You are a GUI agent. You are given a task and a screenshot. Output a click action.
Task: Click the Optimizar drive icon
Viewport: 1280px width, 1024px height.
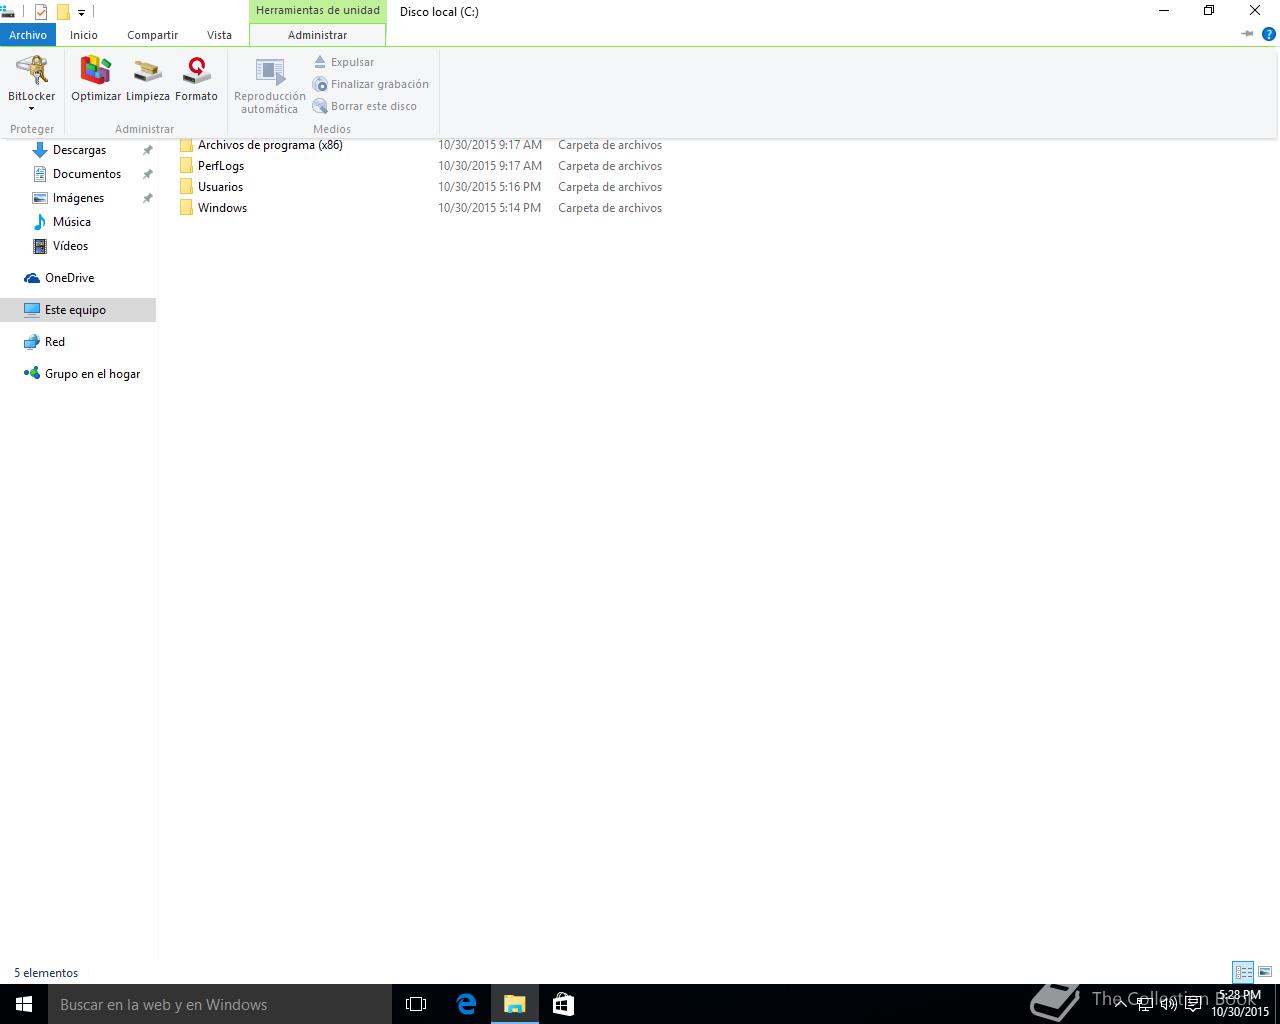pyautogui.click(x=96, y=80)
